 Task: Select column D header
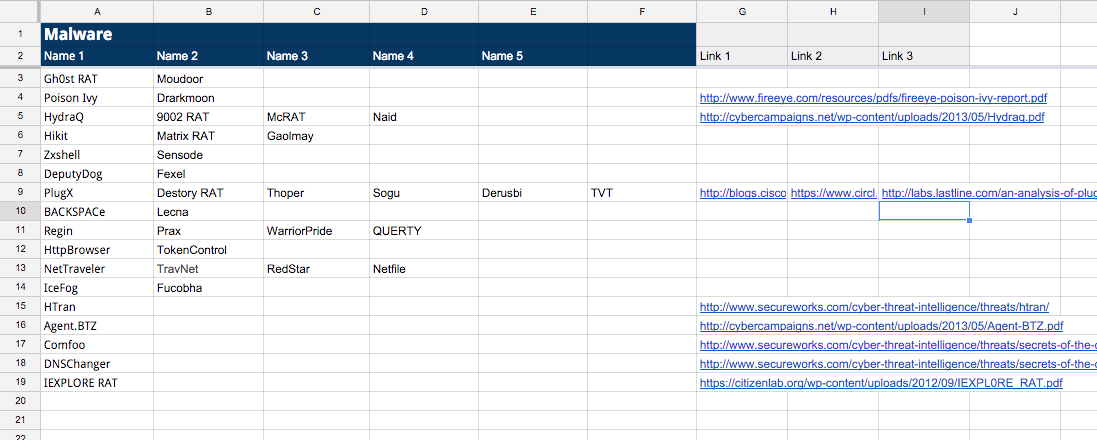pos(424,11)
